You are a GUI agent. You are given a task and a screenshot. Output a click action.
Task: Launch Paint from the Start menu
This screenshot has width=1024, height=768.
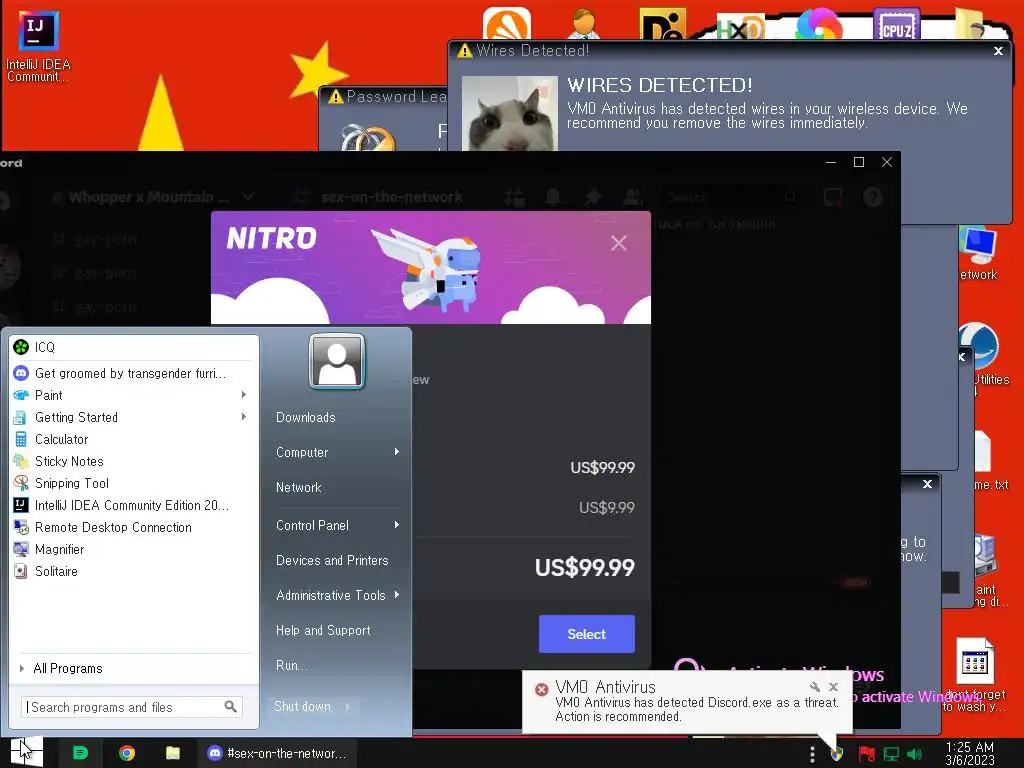(134, 395)
